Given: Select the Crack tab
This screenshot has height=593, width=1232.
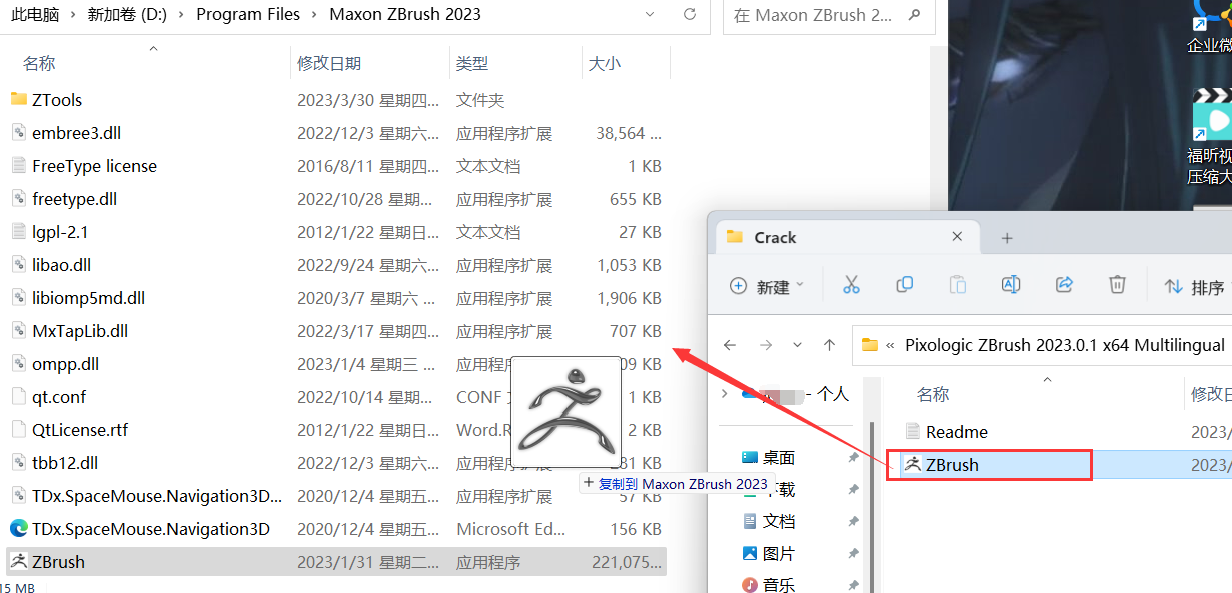Looking at the screenshot, I should (775, 237).
